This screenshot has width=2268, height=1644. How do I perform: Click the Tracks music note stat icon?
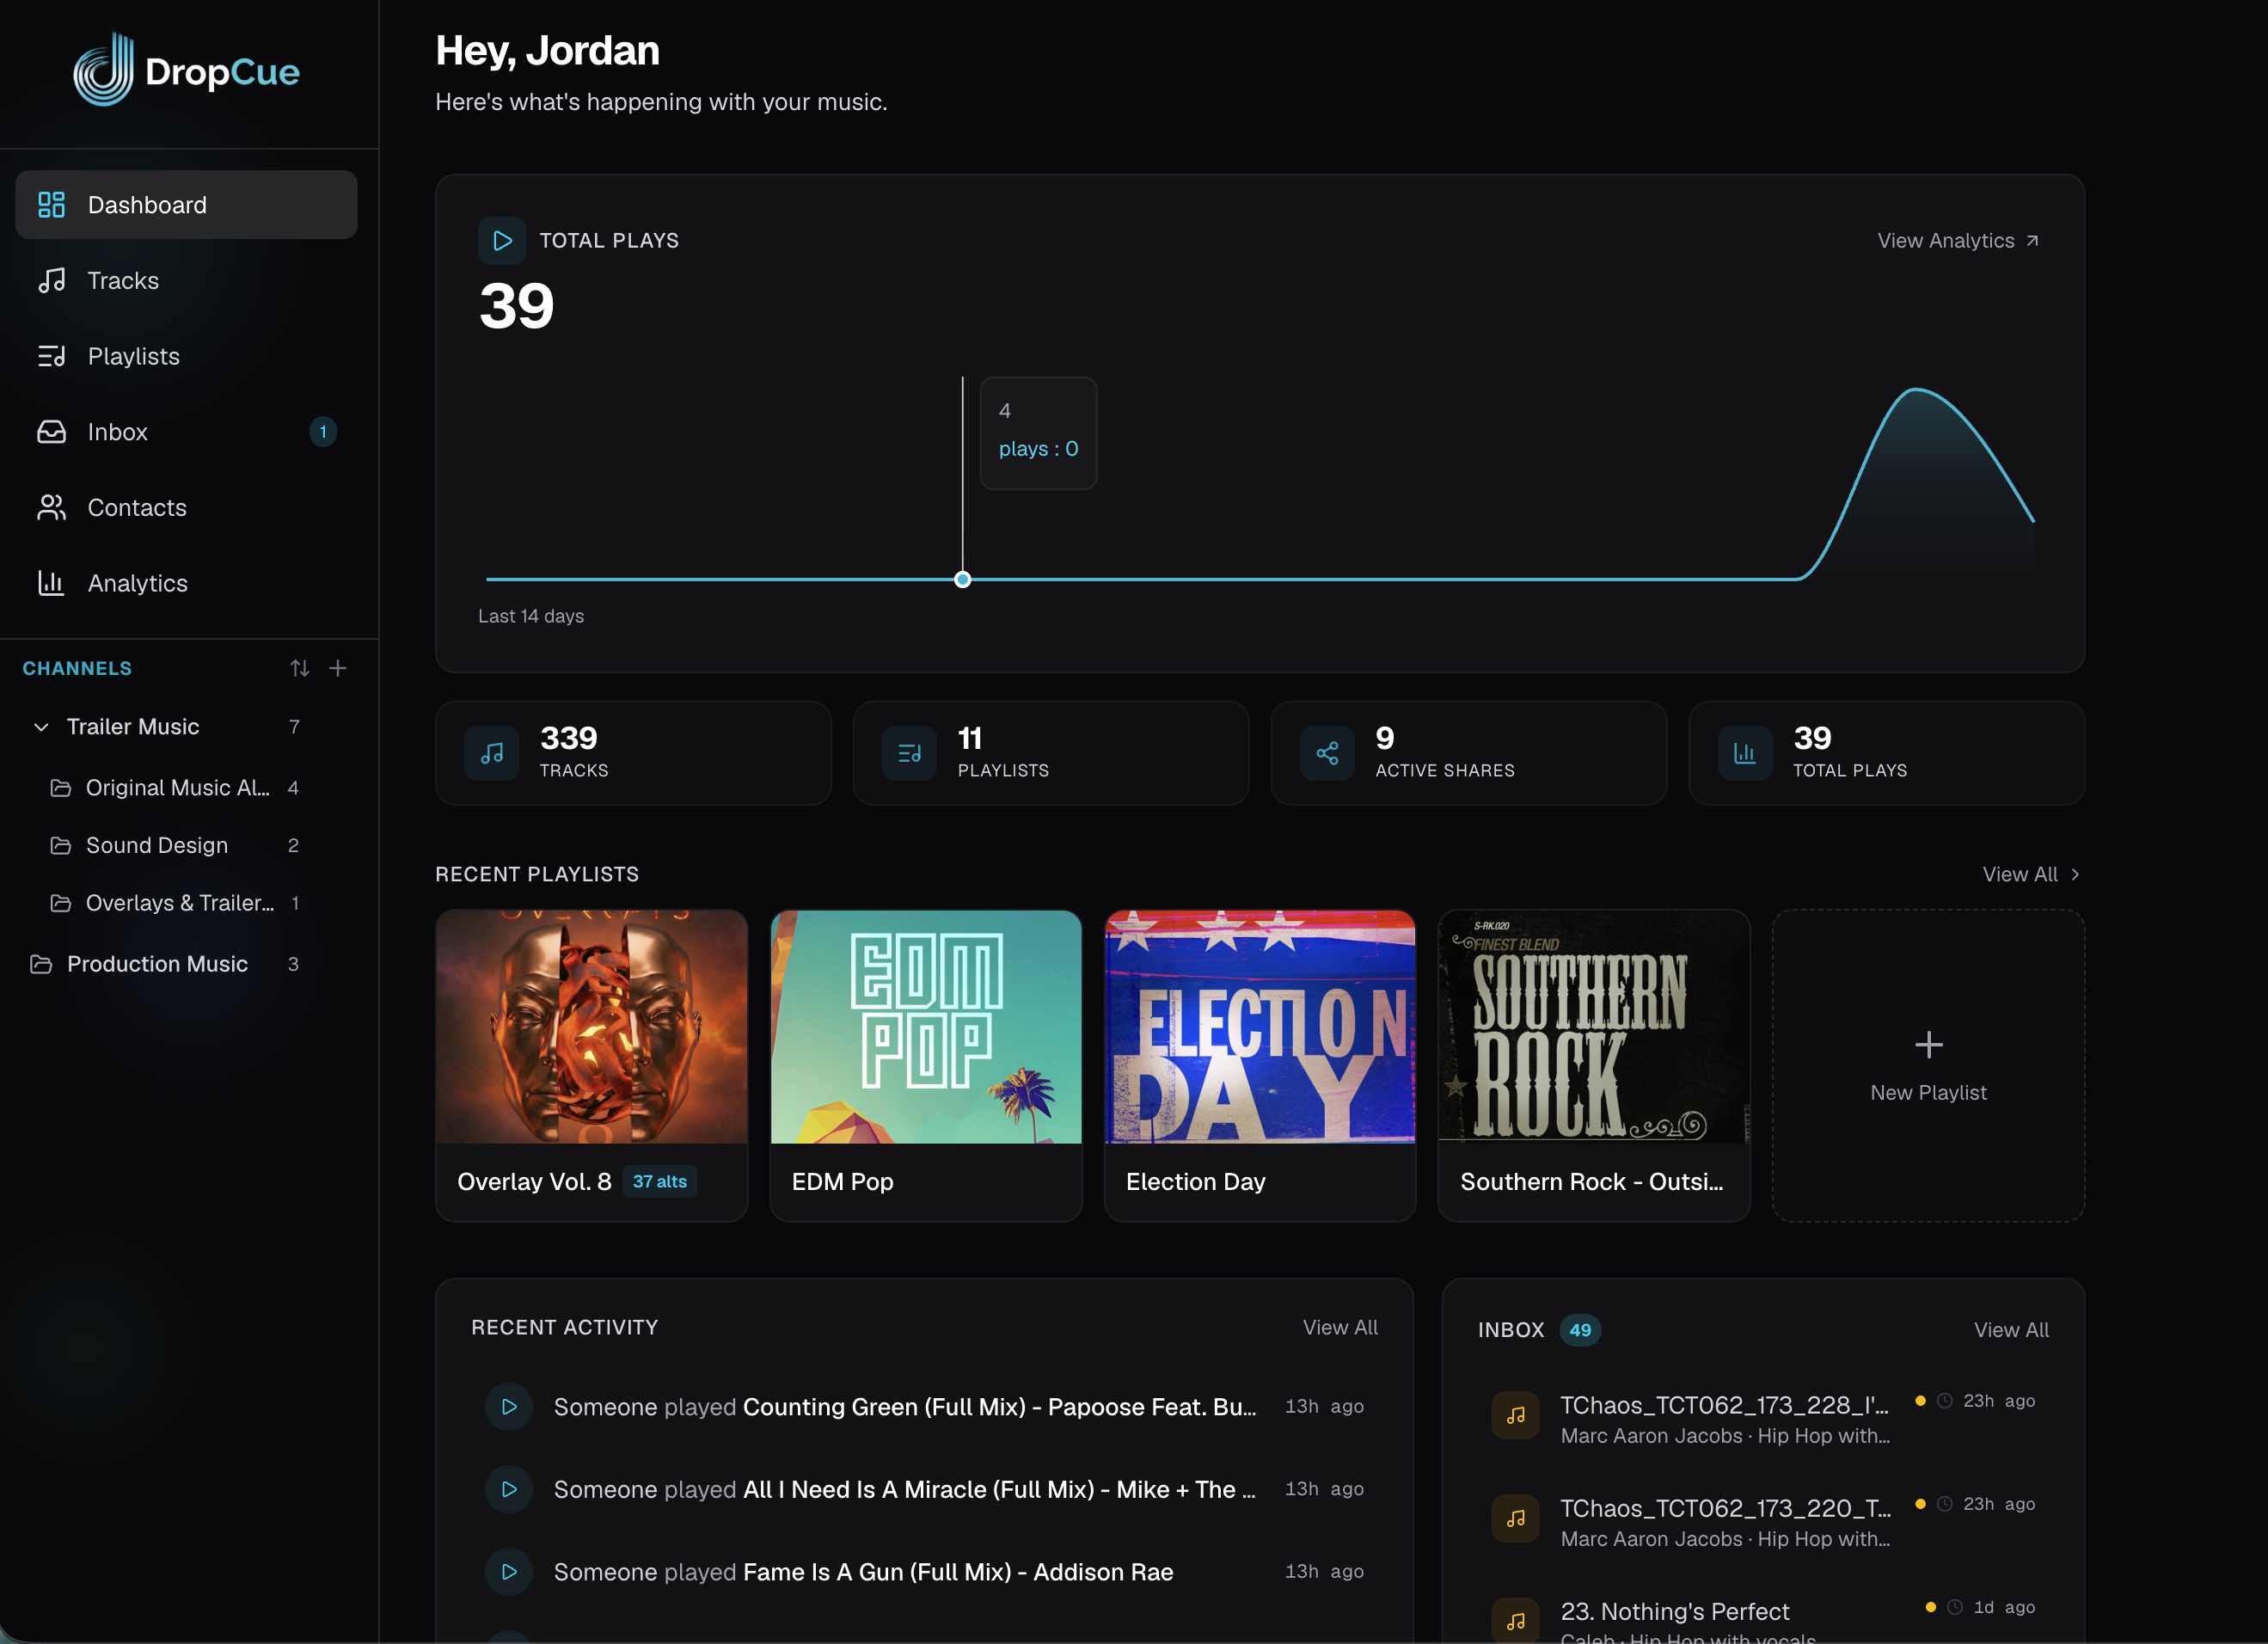tap(492, 753)
